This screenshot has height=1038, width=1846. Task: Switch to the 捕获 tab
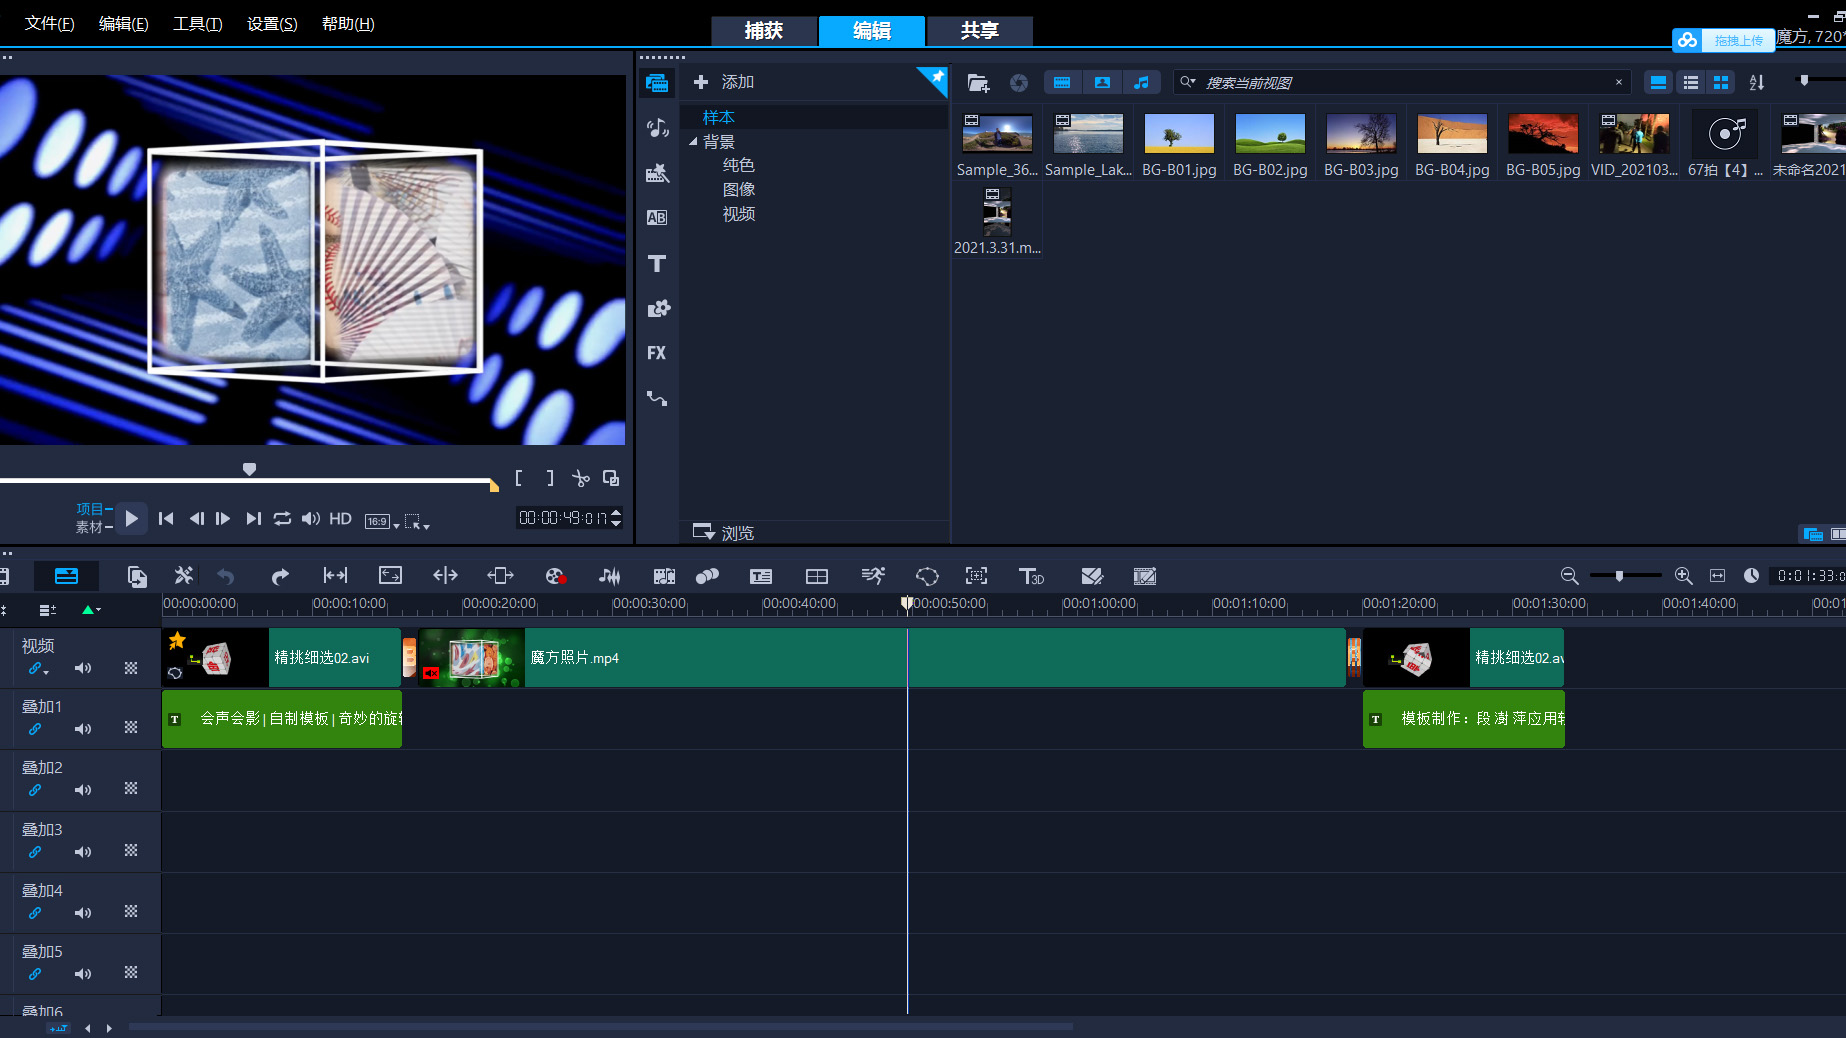[764, 30]
